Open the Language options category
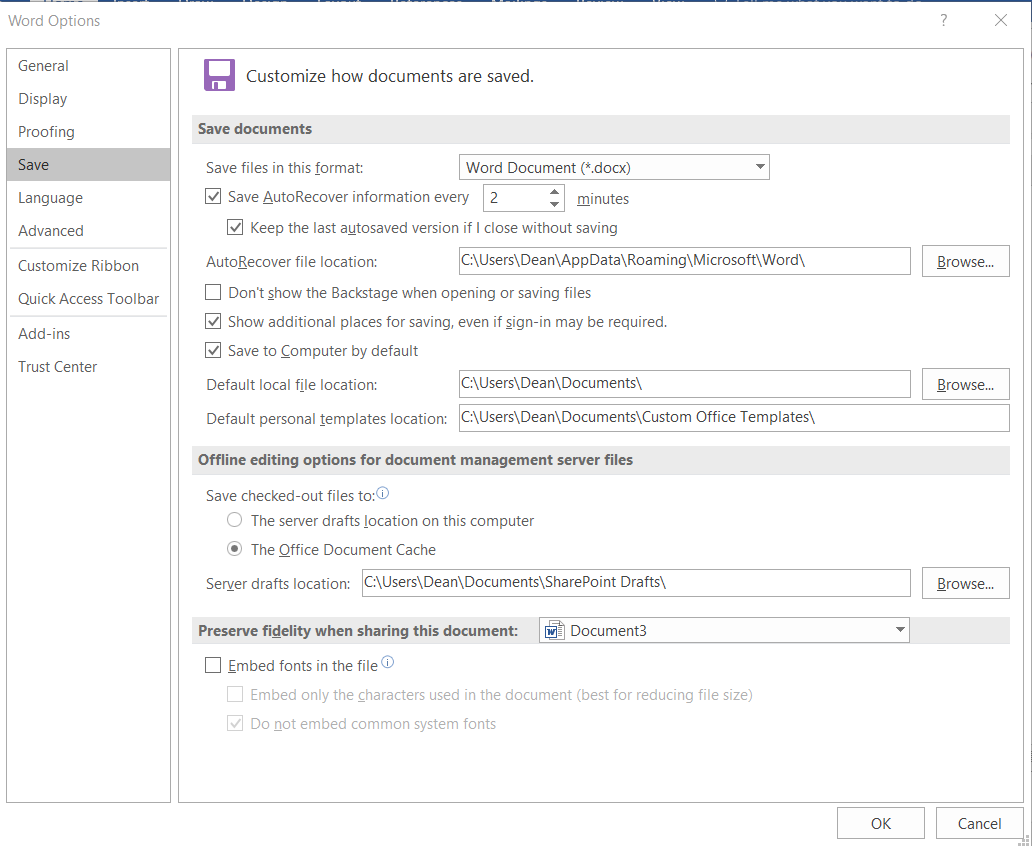Image resolution: width=1032 pixels, height=846 pixels. [88, 198]
